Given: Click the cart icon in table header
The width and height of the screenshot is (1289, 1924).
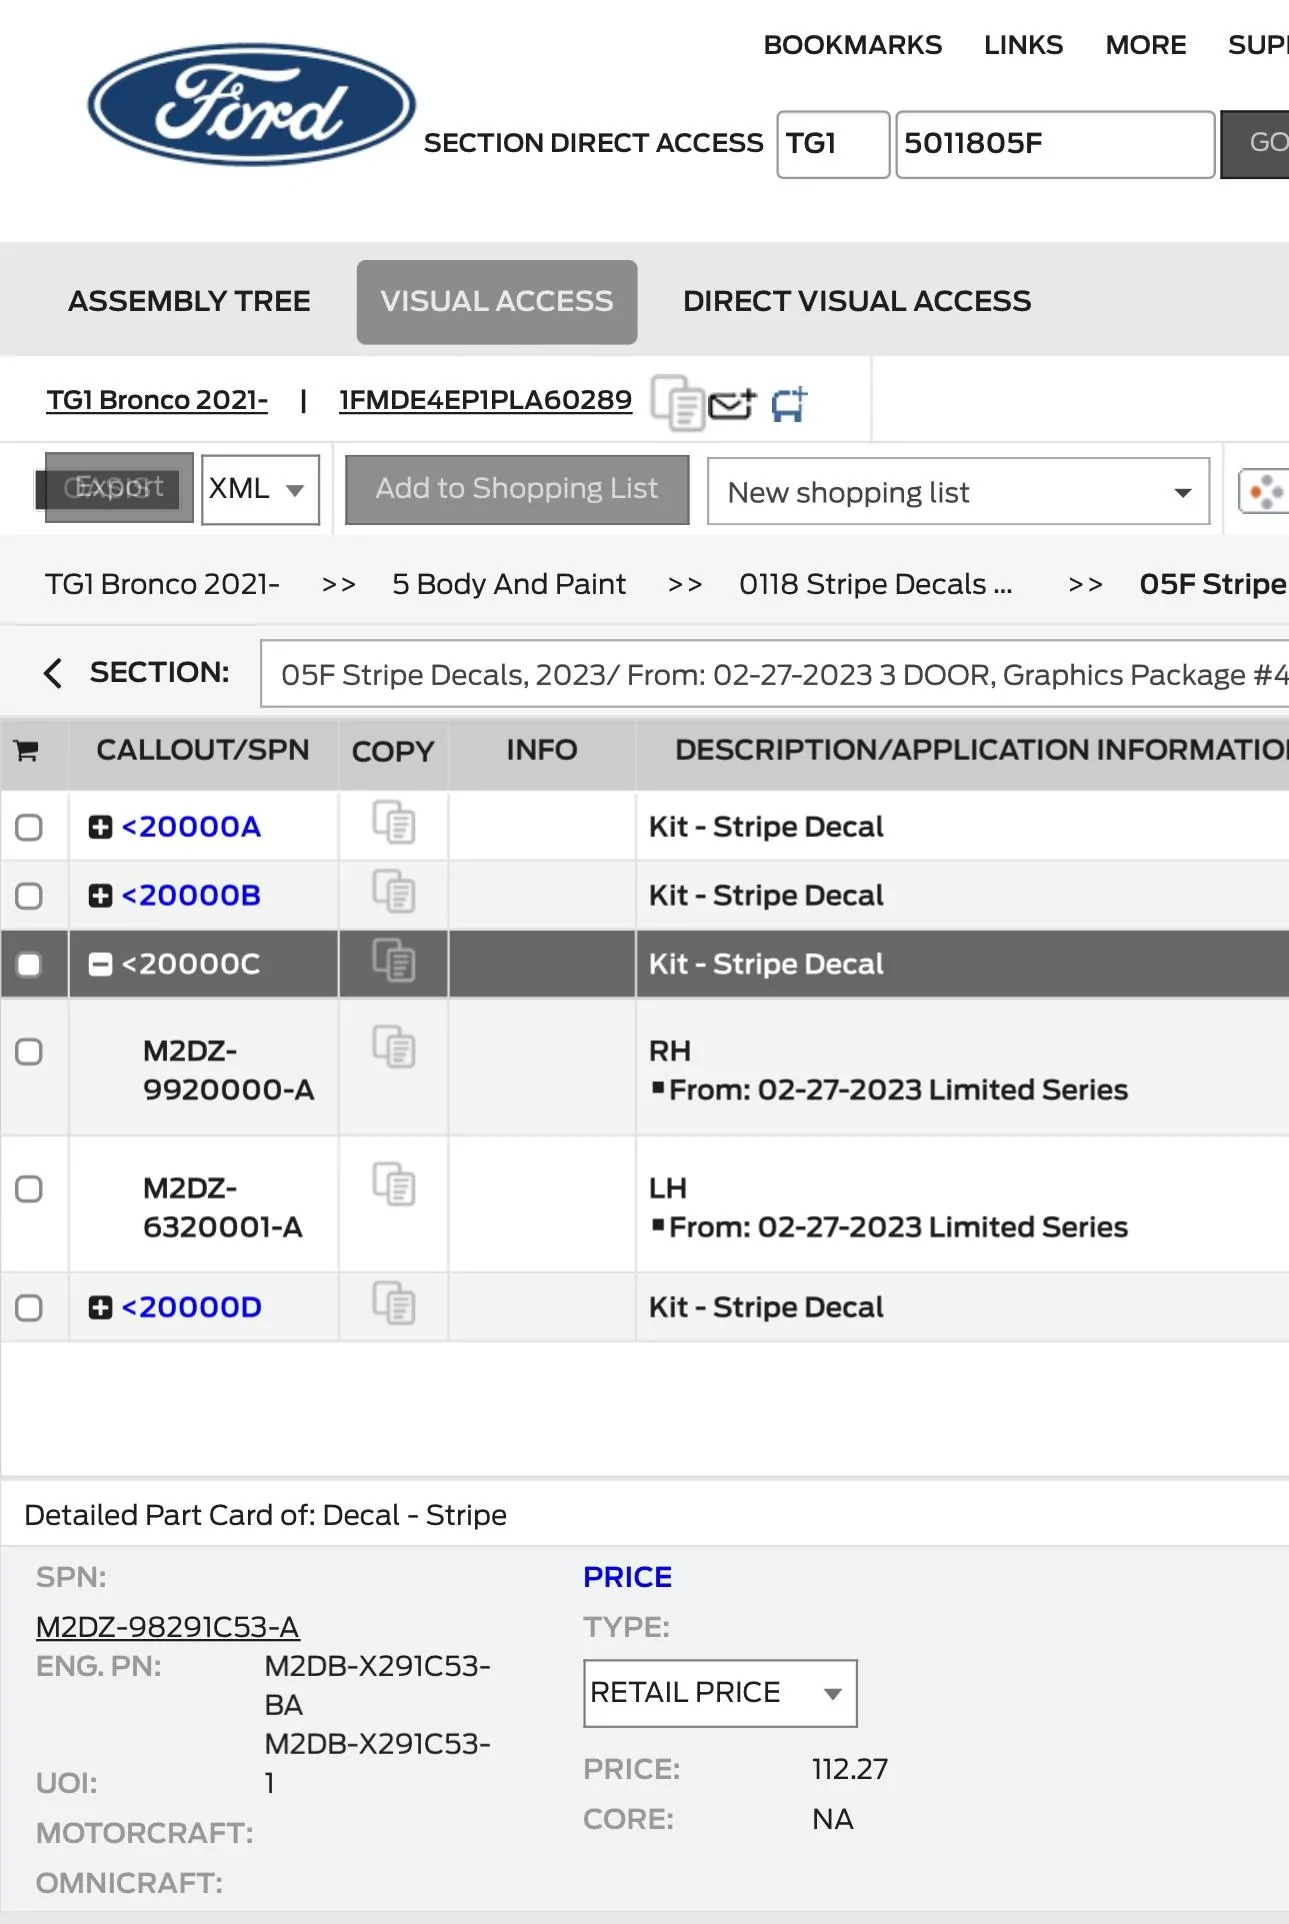Looking at the screenshot, I should 27,750.
